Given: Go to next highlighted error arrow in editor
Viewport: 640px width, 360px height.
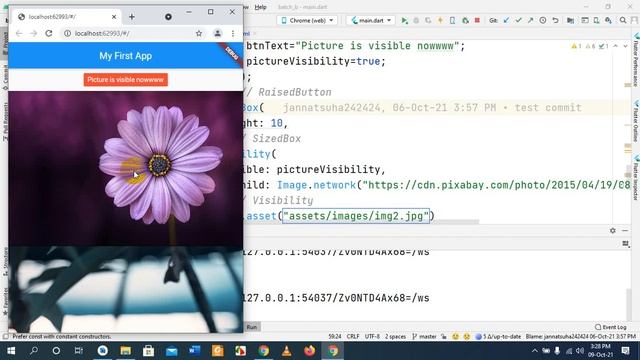Looking at the screenshot, I should coord(625,46).
